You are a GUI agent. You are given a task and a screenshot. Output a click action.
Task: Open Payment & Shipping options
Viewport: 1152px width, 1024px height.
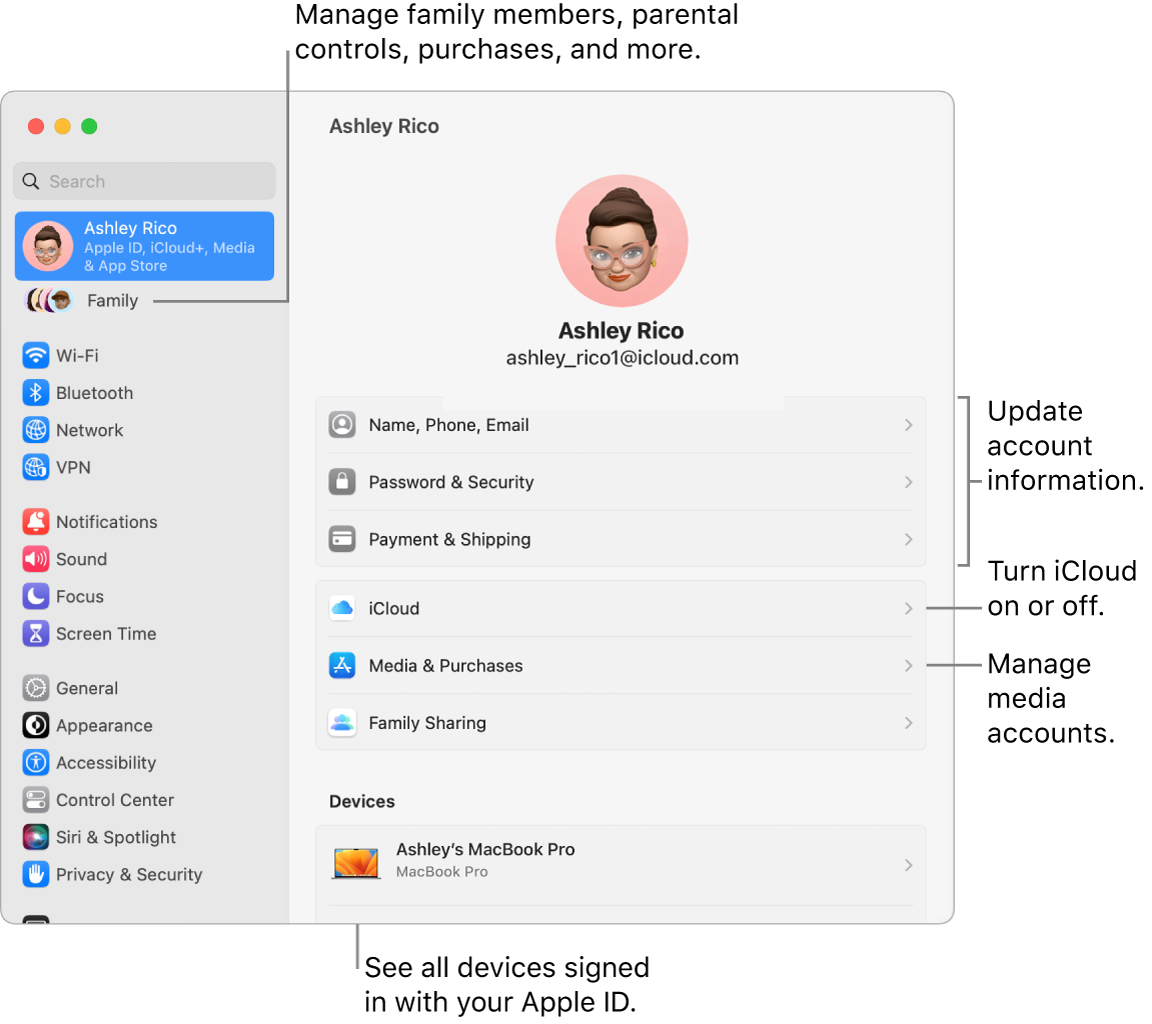620,539
